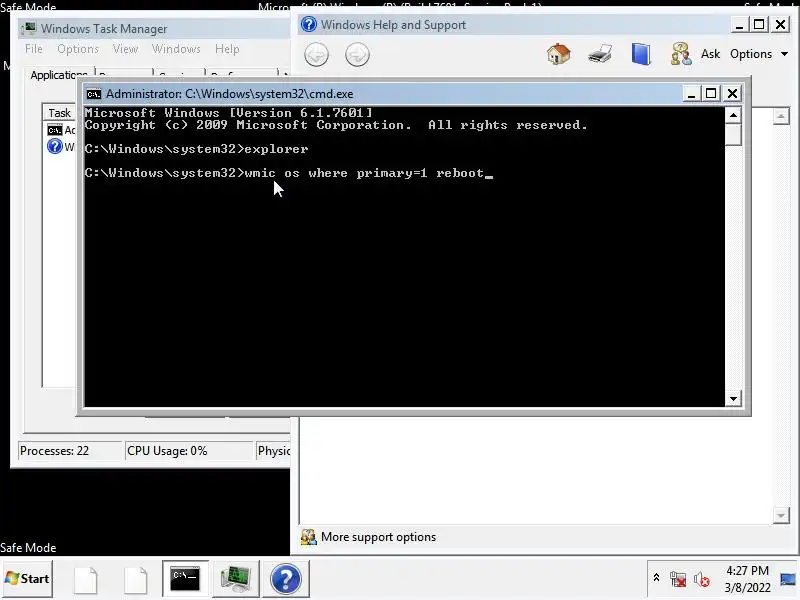Open View menu in Task Manager
Image resolution: width=800 pixels, height=600 pixels.
point(125,49)
